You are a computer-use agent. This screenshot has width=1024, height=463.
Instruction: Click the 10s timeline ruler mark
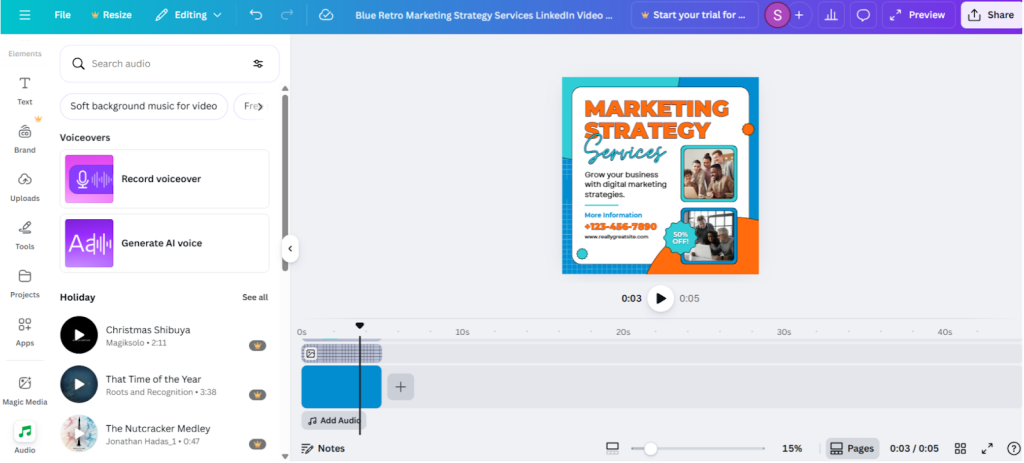(x=462, y=332)
